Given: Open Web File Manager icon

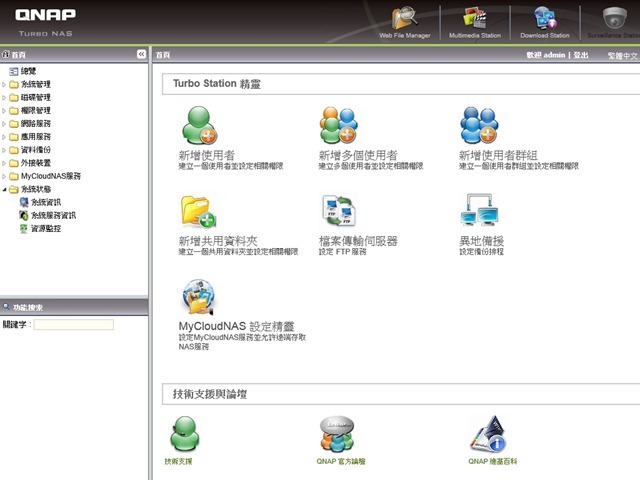Looking at the screenshot, I should pos(404,19).
